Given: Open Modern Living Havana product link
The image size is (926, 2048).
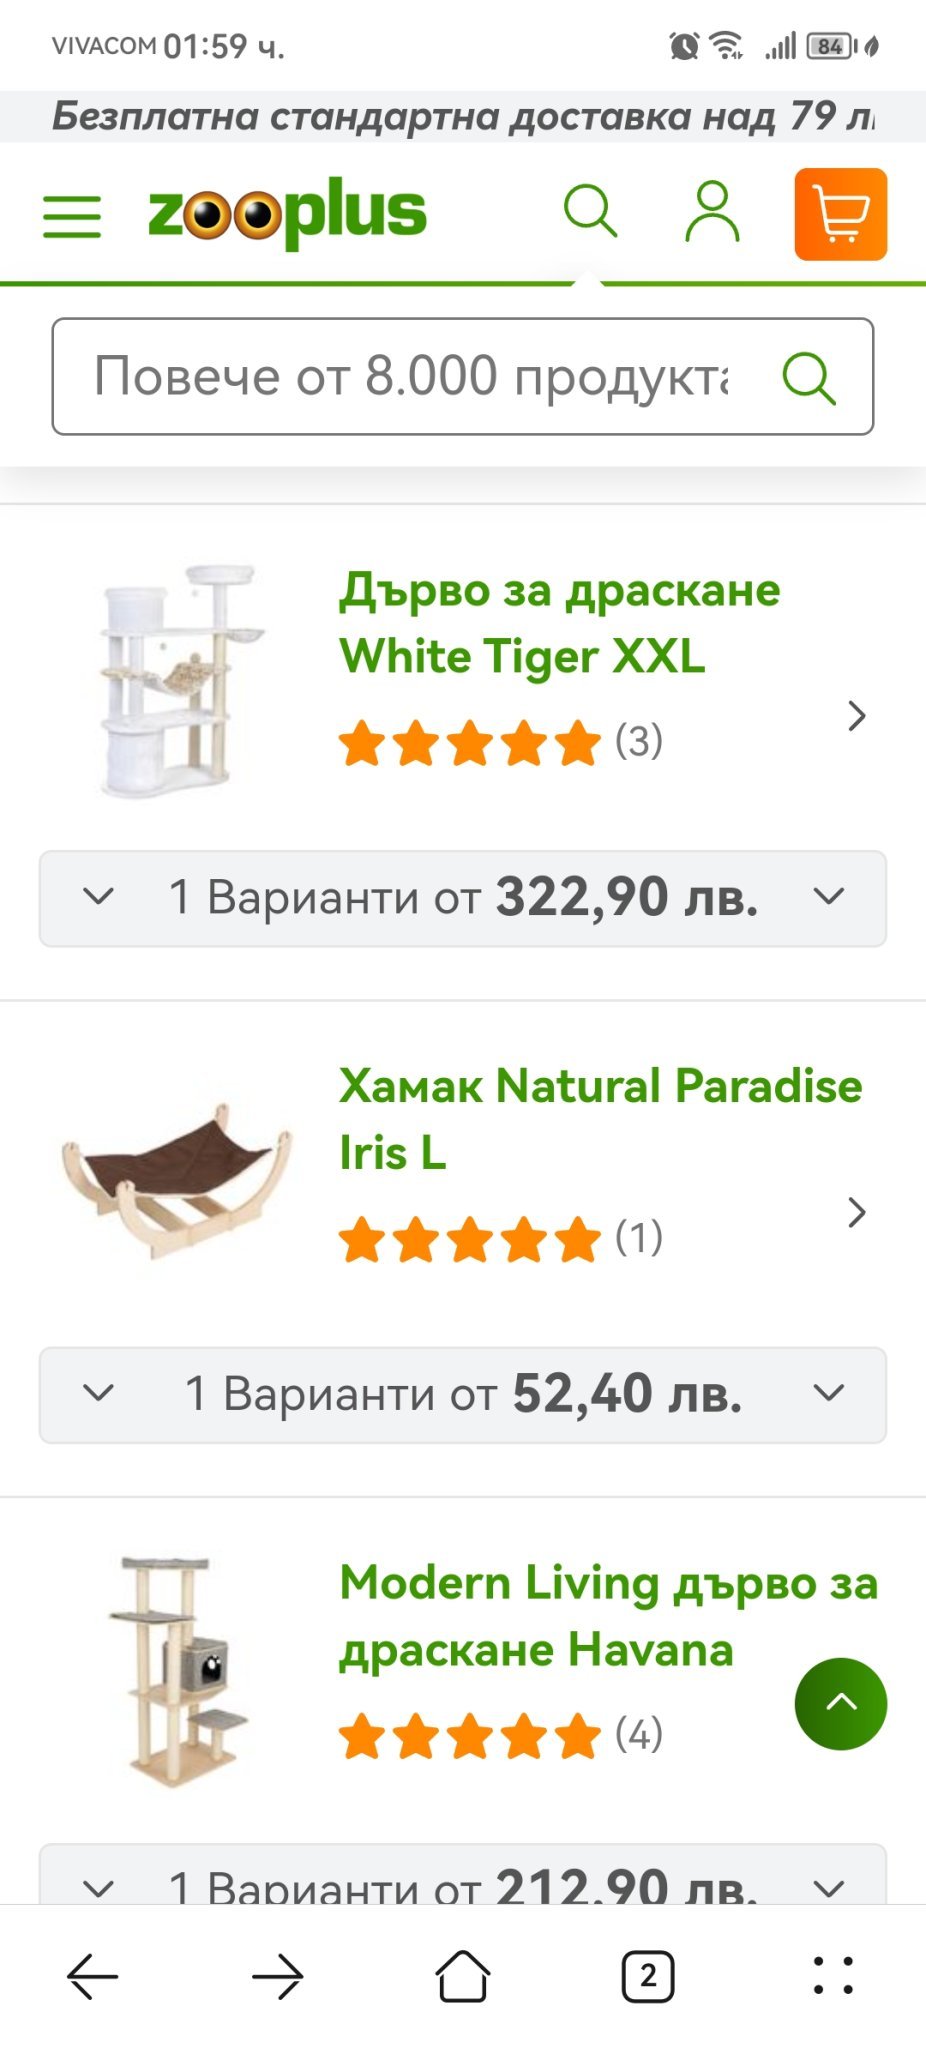Looking at the screenshot, I should 608,1615.
